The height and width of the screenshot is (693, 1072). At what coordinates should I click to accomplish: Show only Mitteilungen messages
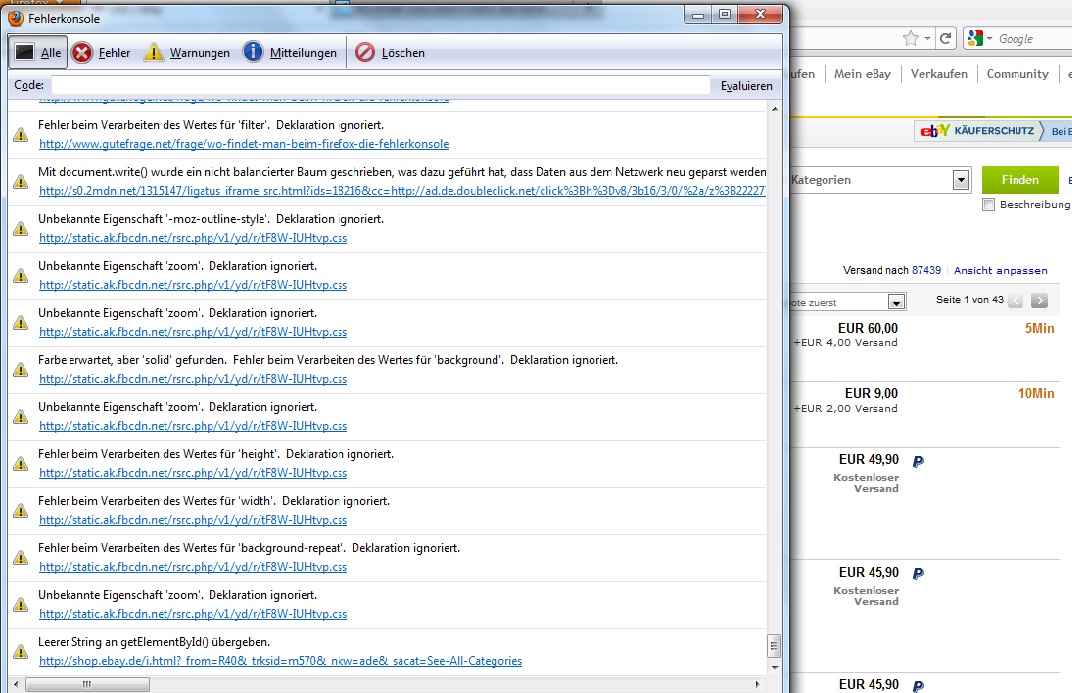290,53
